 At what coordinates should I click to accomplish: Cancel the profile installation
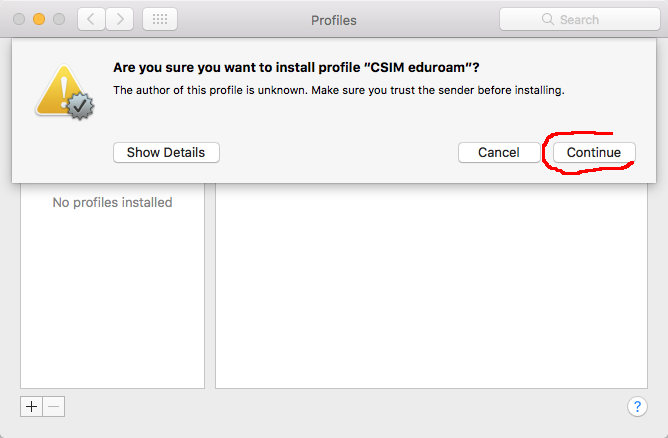click(499, 153)
